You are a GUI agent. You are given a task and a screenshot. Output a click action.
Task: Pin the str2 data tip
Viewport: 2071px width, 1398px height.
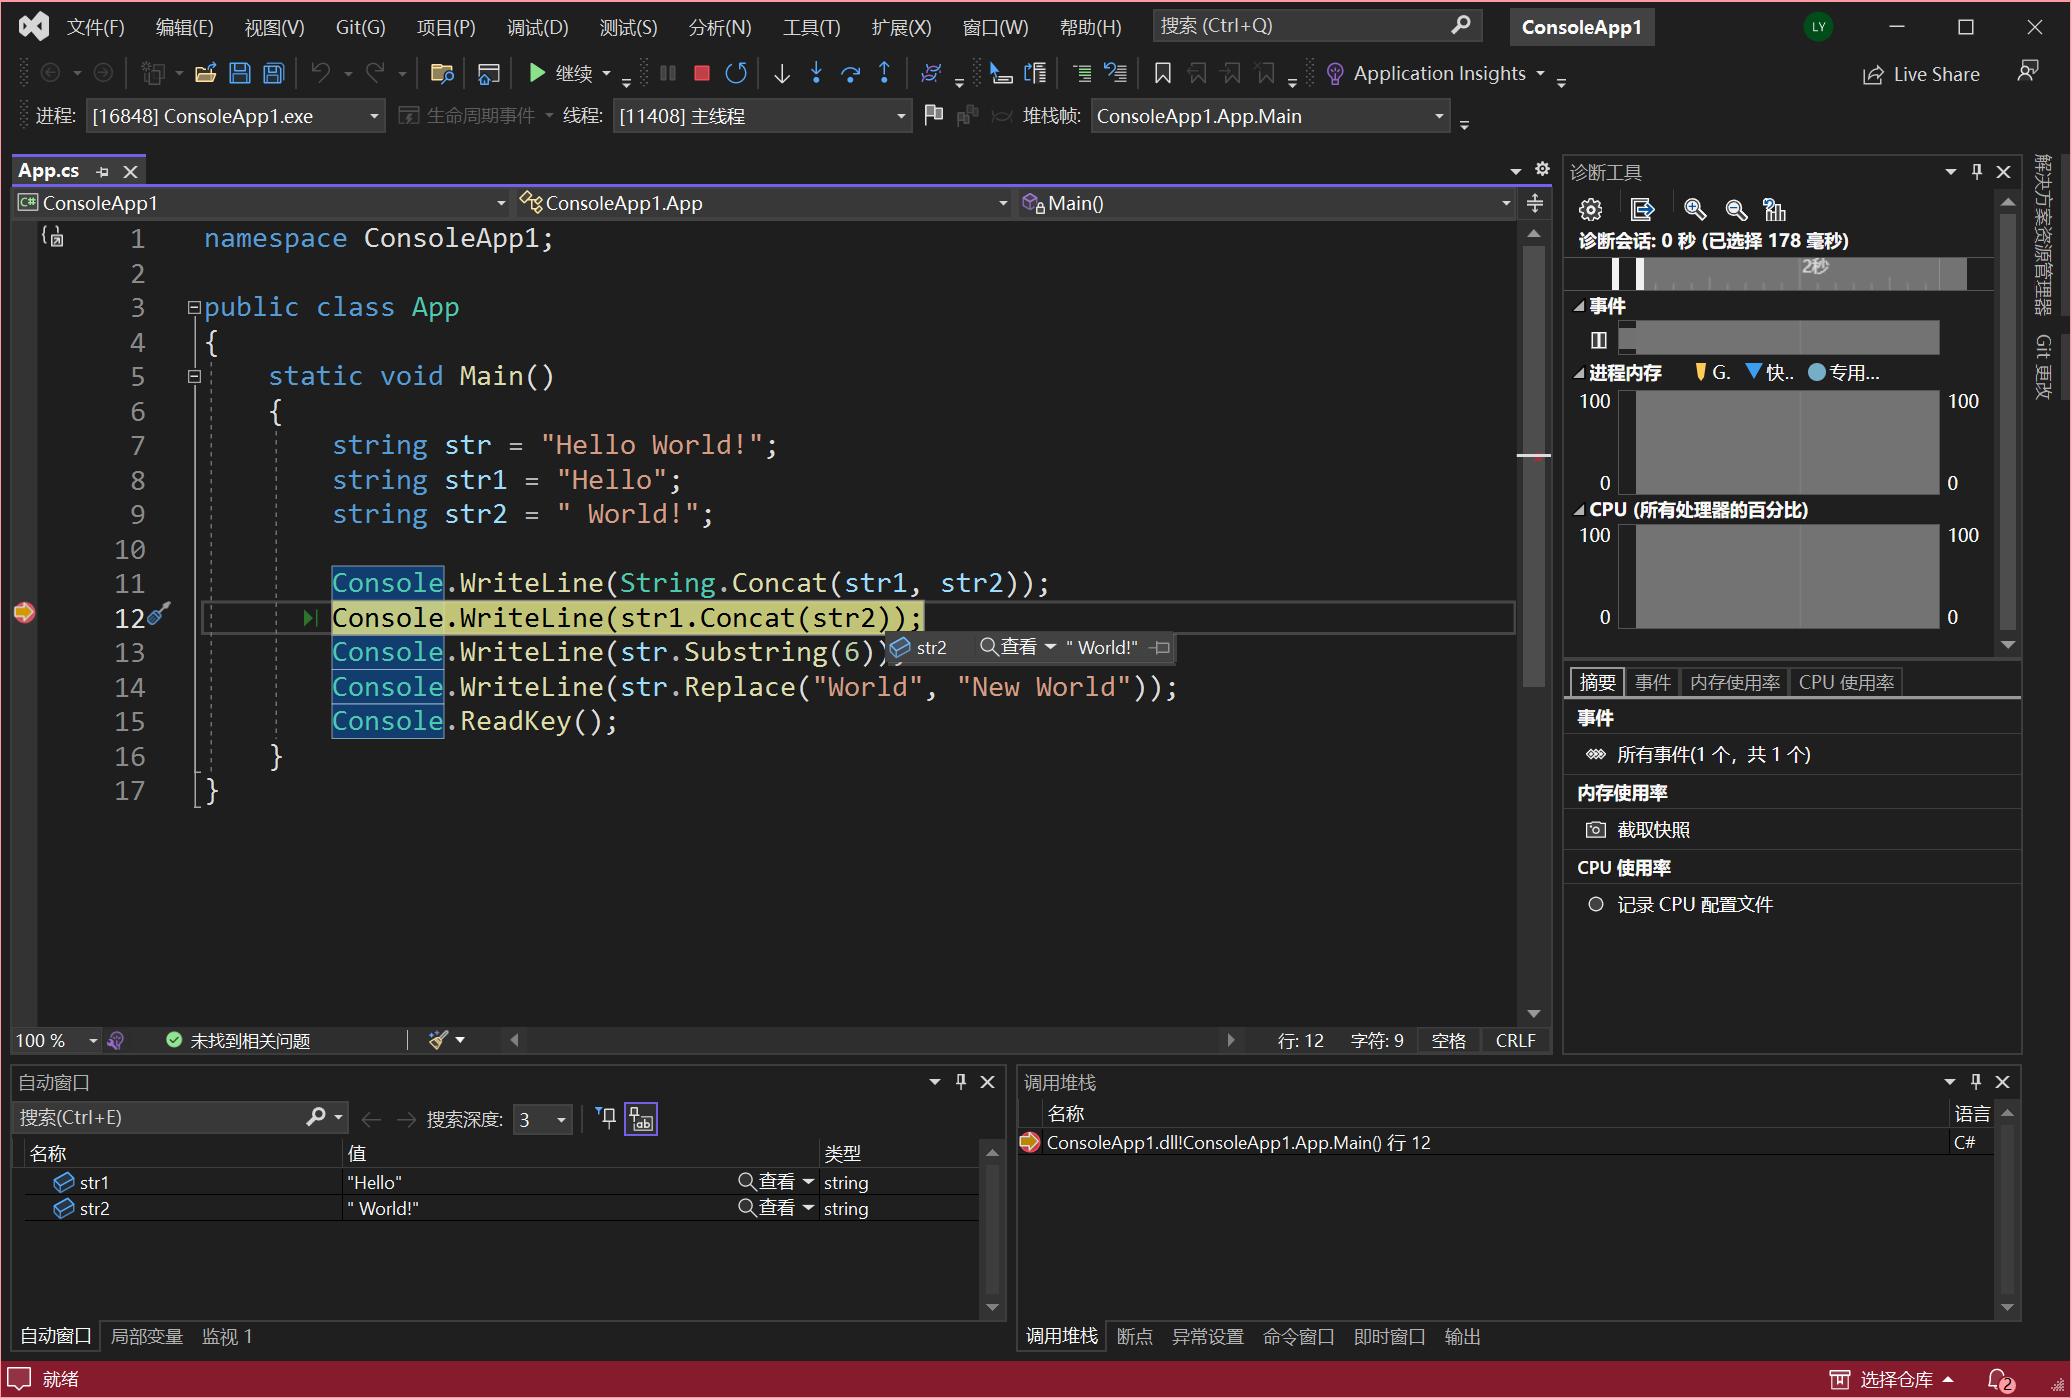tap(1160, 648)
